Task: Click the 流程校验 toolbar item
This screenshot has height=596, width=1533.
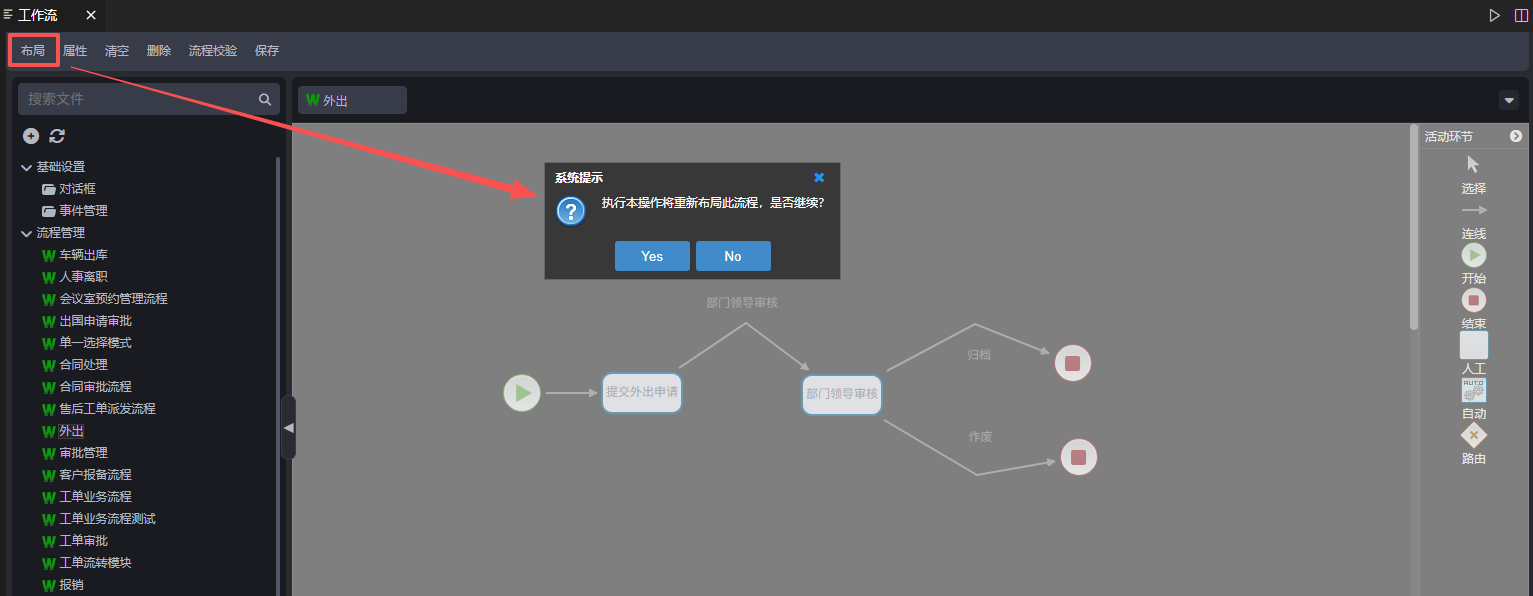Action: pyautogui.click(x=213, y=51)
